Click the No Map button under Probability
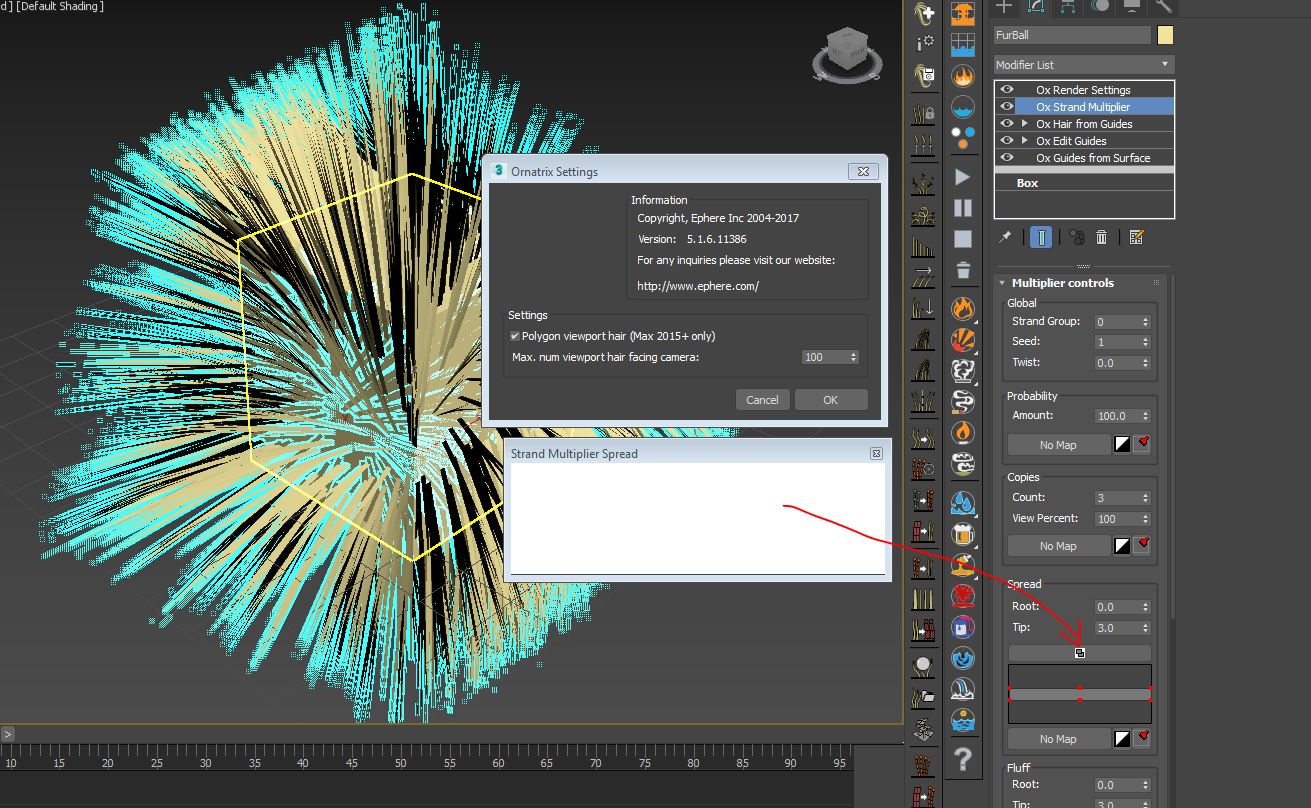Screen dimensions: 1311x808 point(1058,445)
